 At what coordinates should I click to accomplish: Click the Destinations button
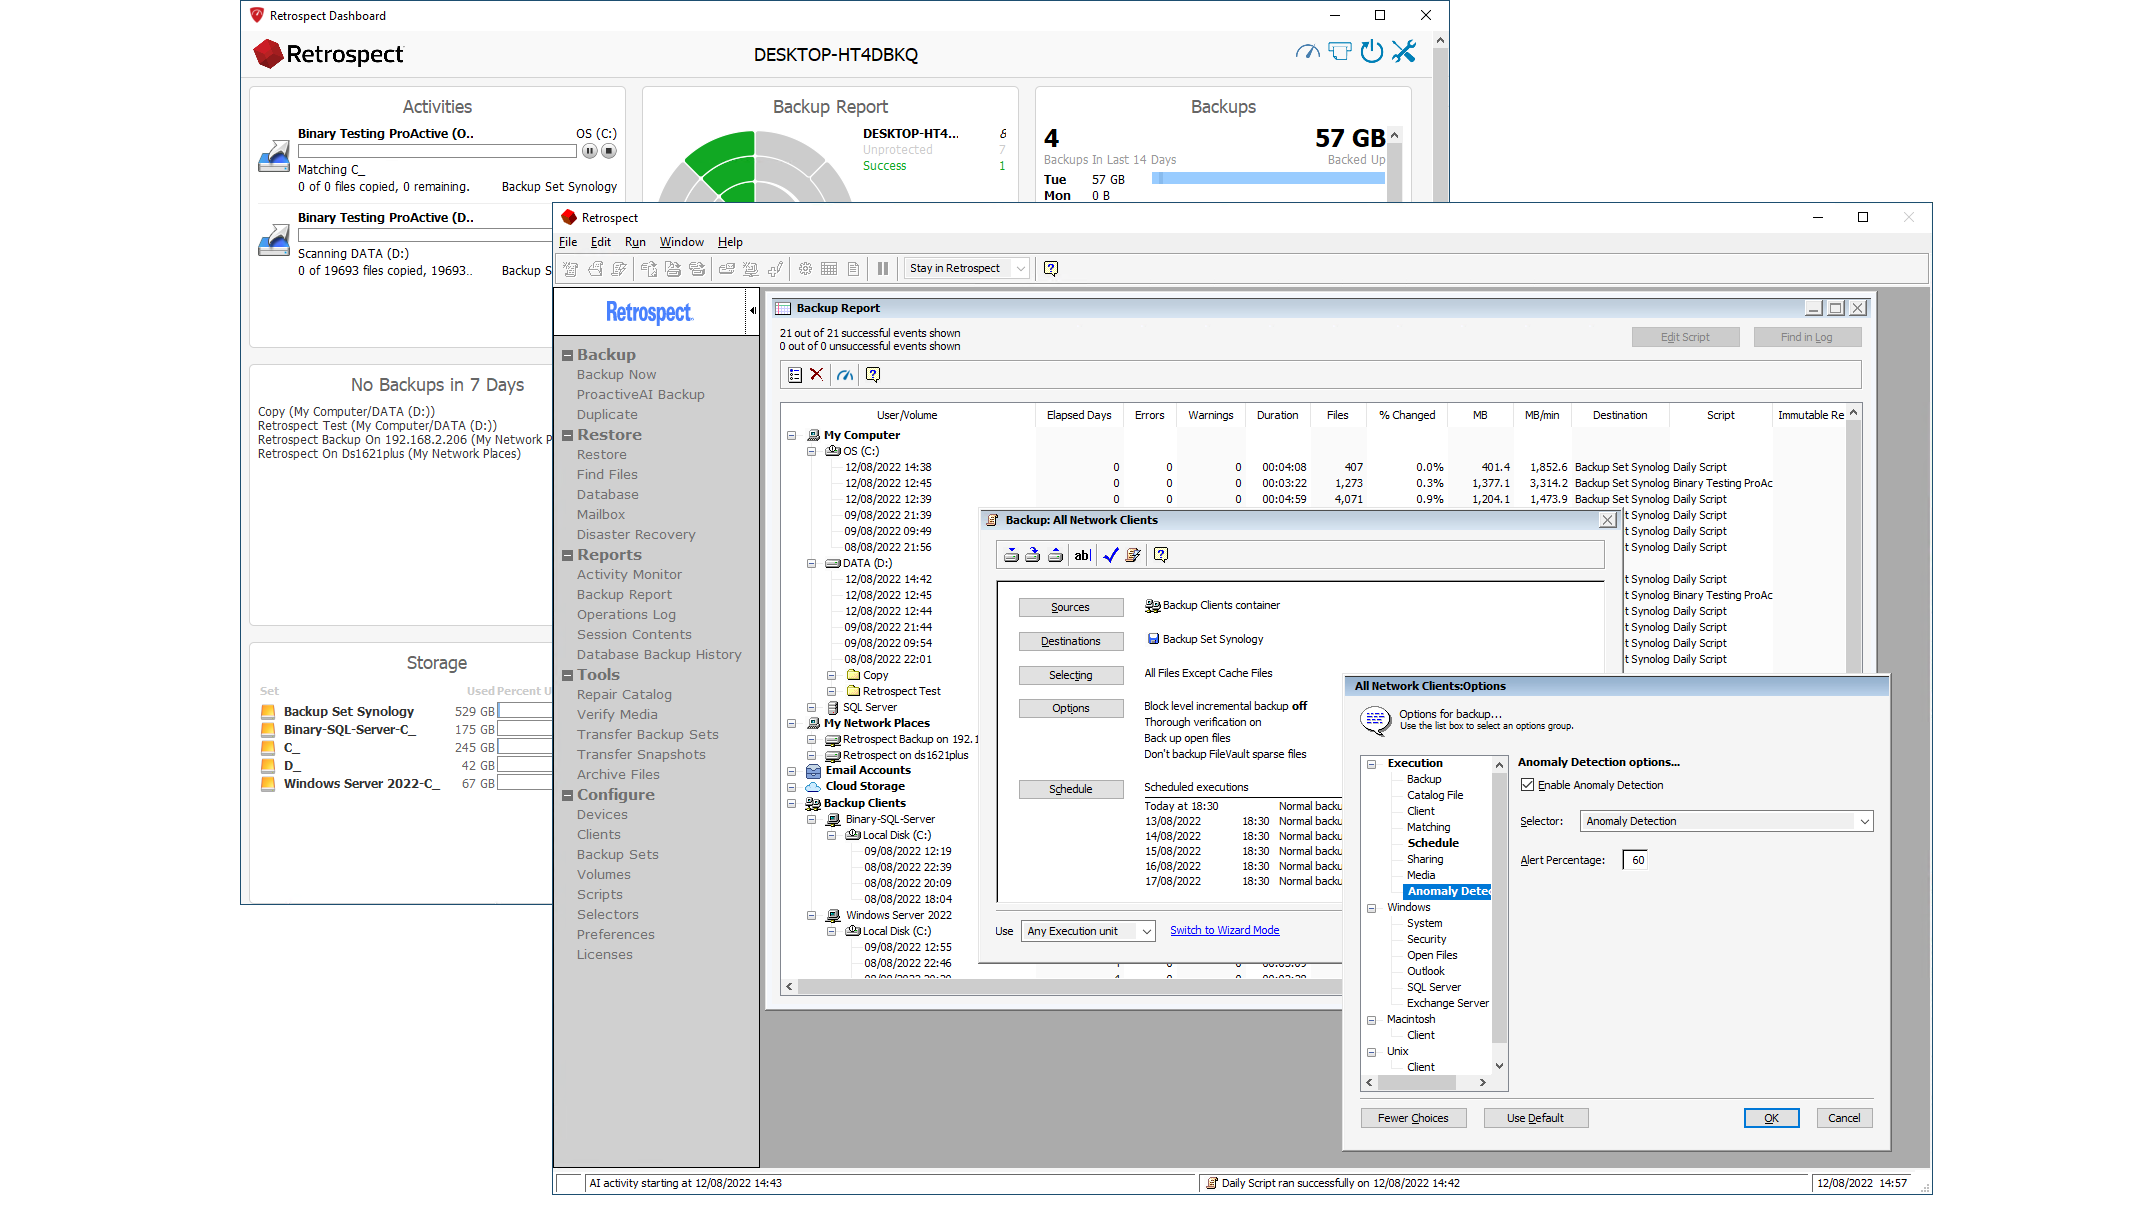tap(1071, 642)
